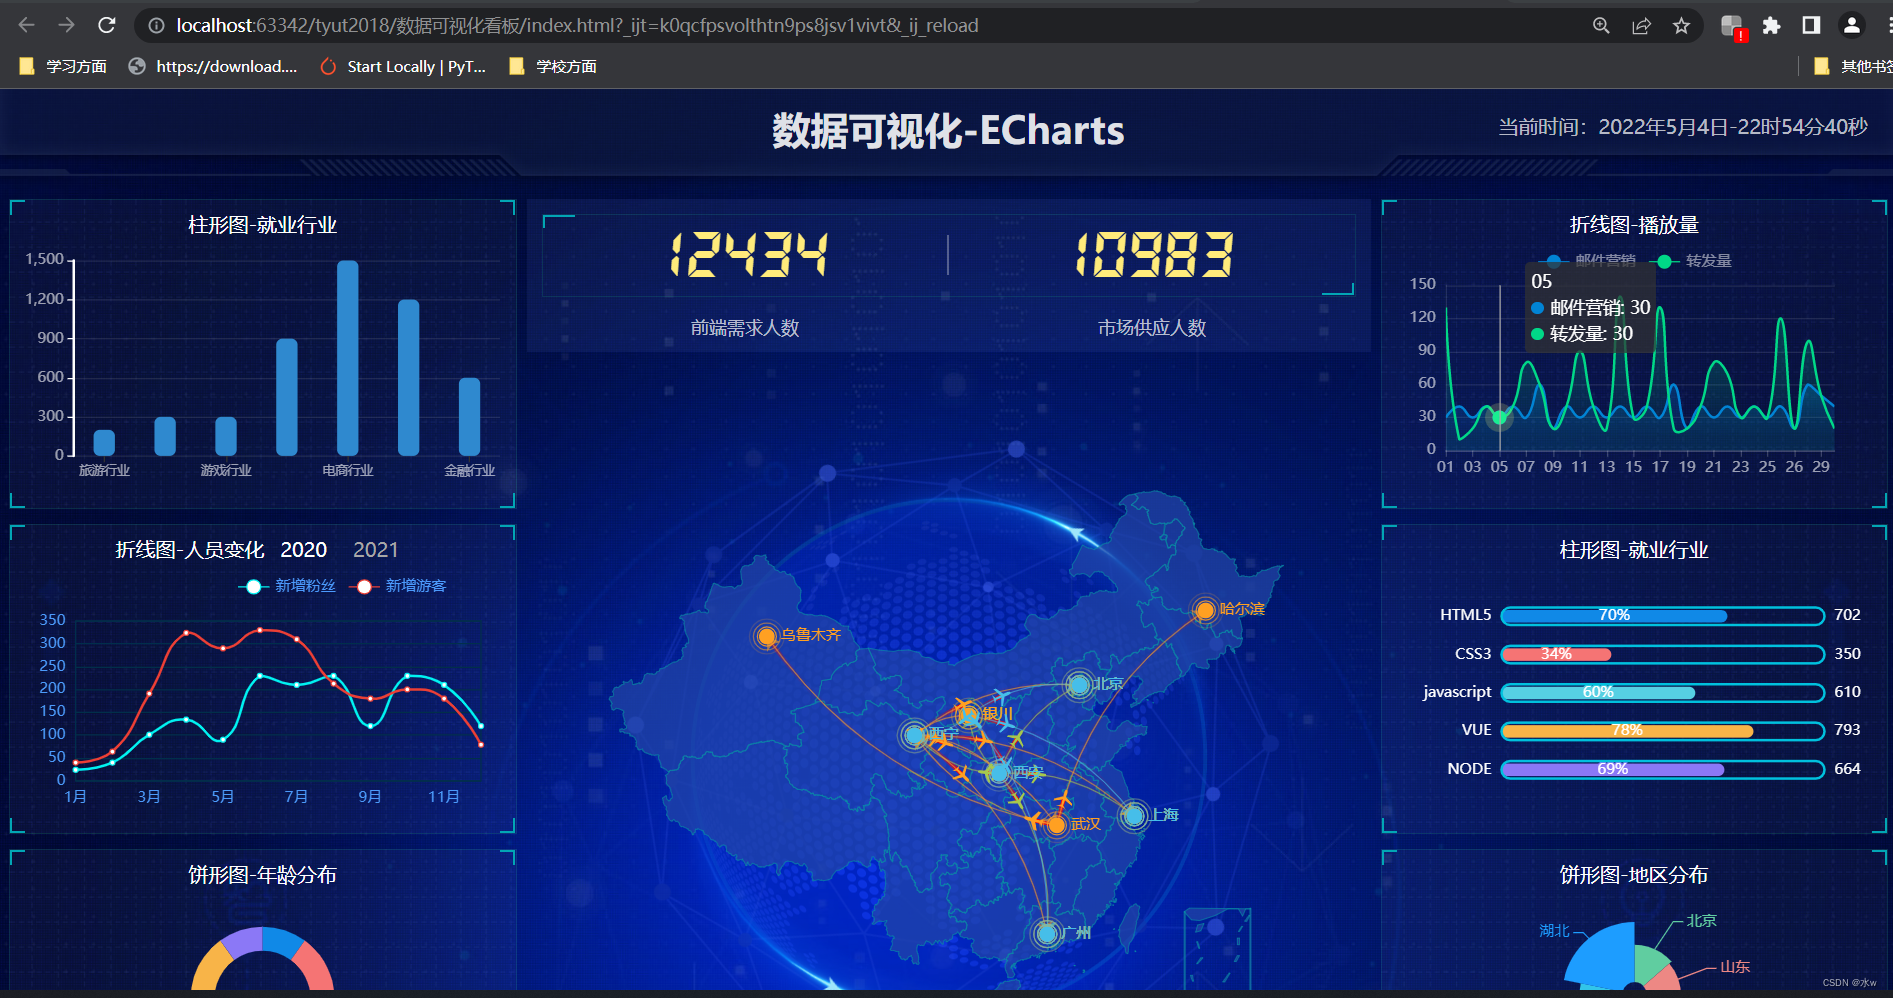The width and height of the screenshot is (1893, 998).
Task: Click the highlighted point at 05 on 播放量 chart
Action: 1499,417
